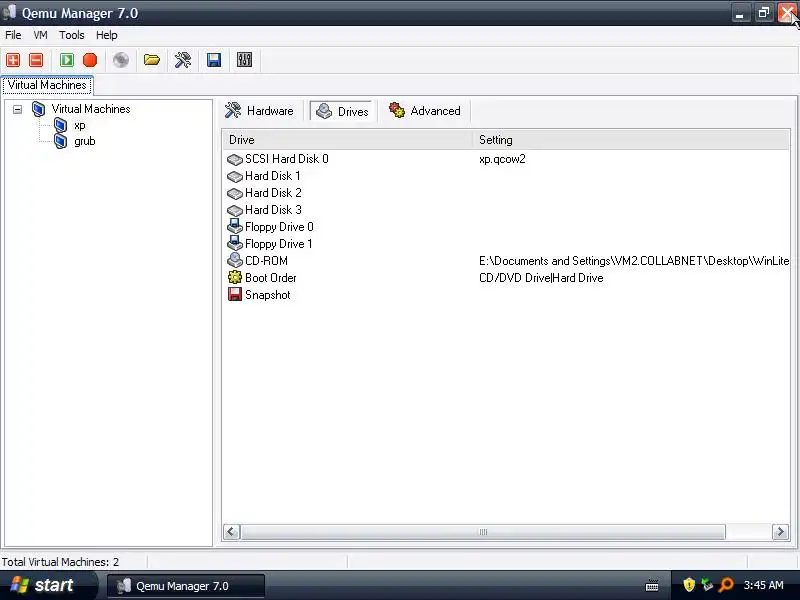Sort by the Drive column header
800x600 pixels.
pyautogui.click(x=347, y=140)
